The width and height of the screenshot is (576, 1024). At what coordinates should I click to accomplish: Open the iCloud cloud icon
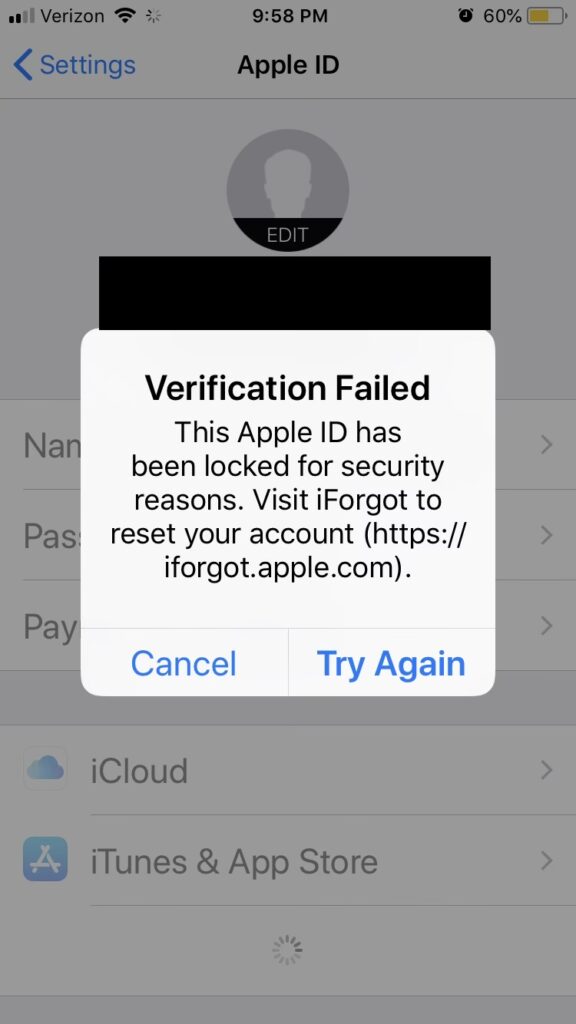click(45, 769)
